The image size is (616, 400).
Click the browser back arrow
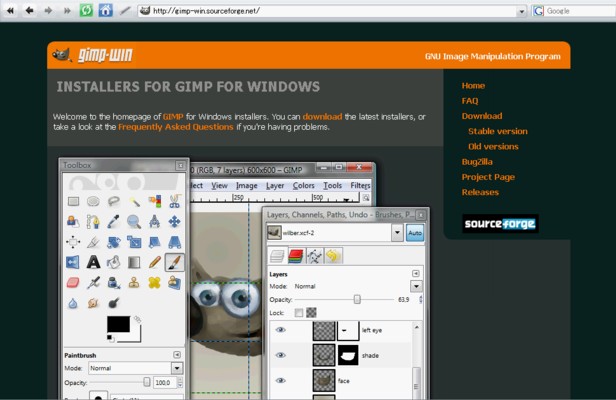pos(29,11)
